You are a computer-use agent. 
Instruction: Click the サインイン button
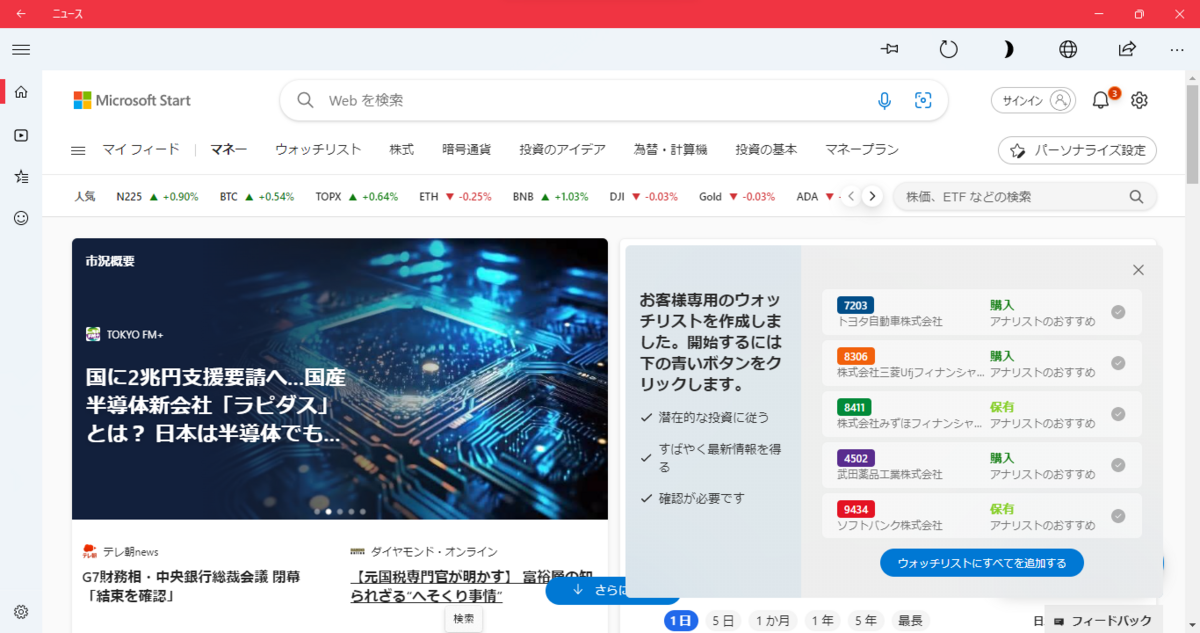1034,100
